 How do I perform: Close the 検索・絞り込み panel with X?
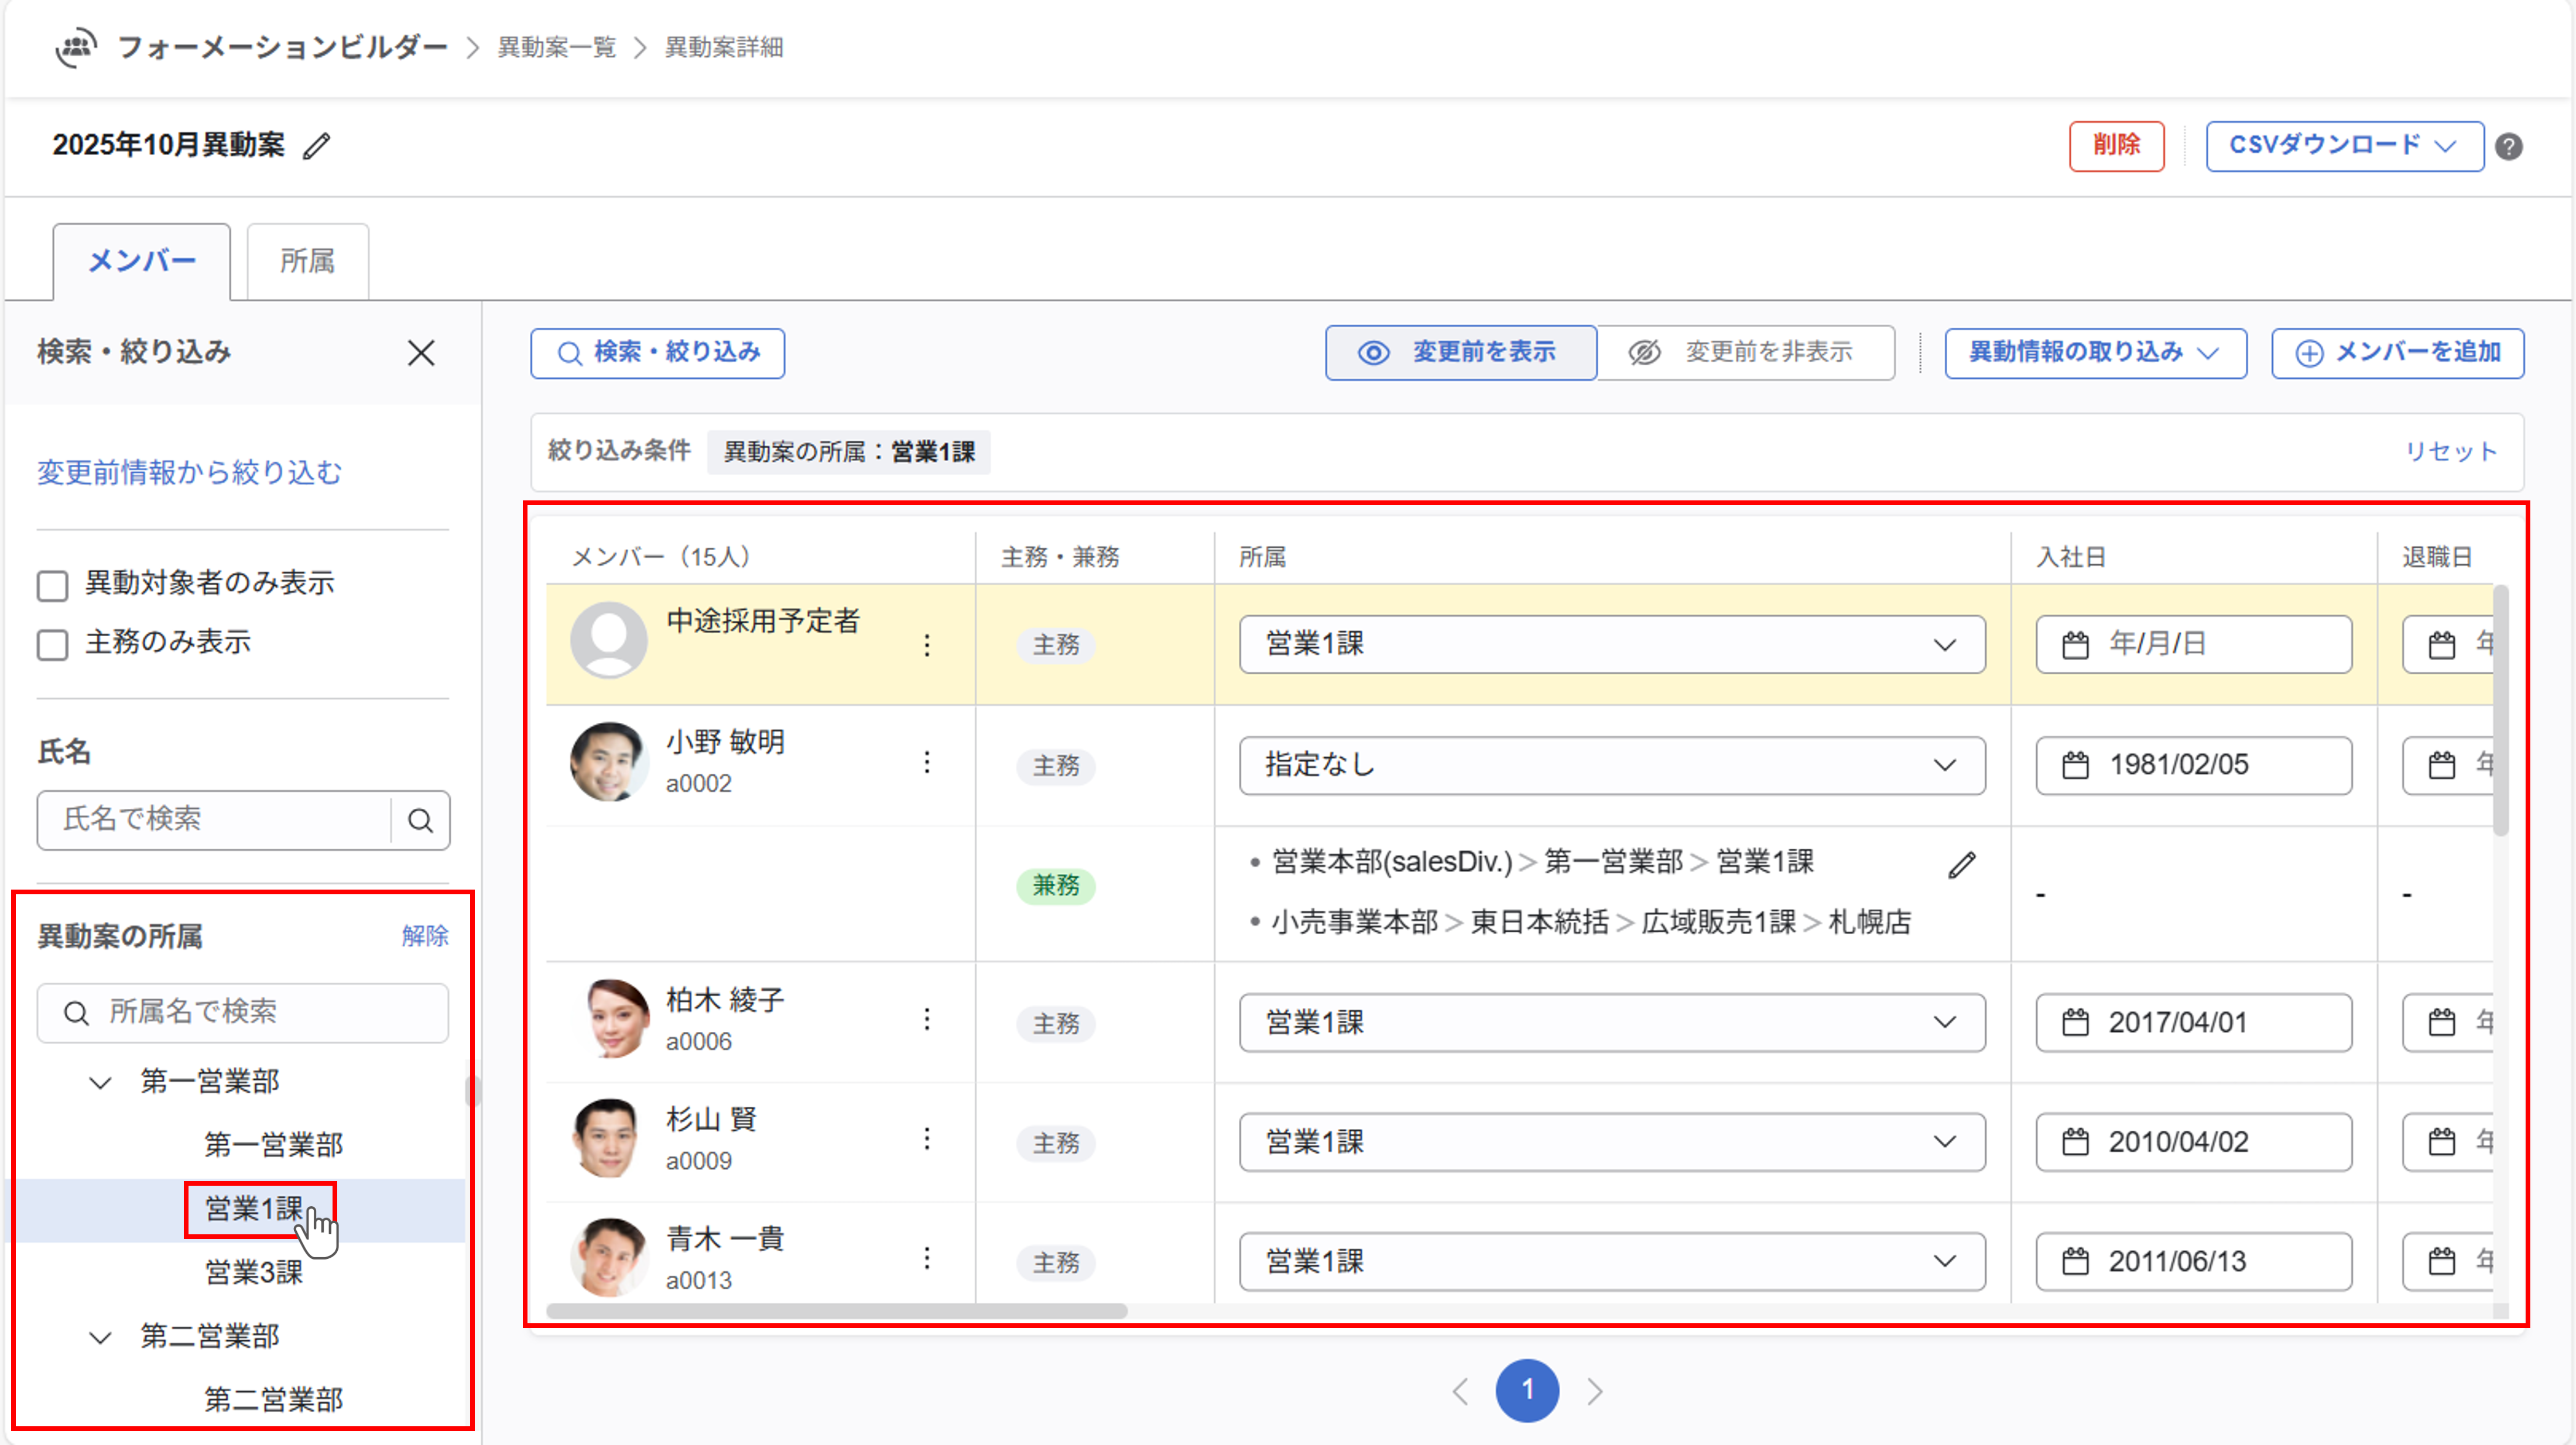[421, 353]
